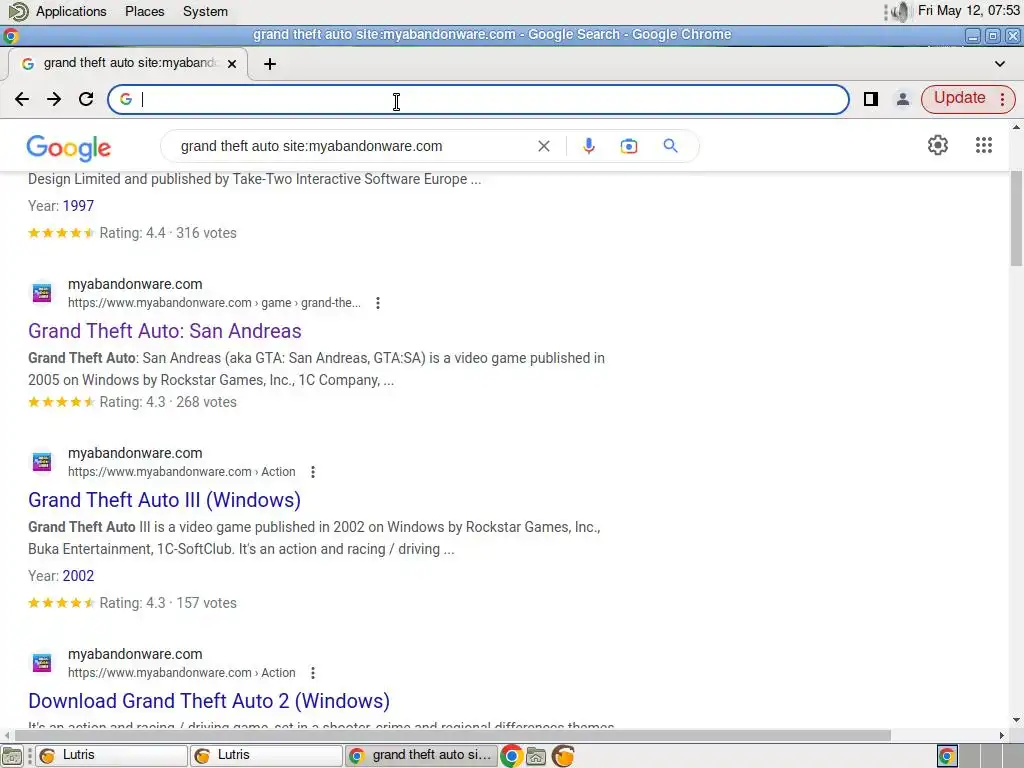1024x768 pixels.
Task: Open a new tab with the plus button
Action: 270,64
